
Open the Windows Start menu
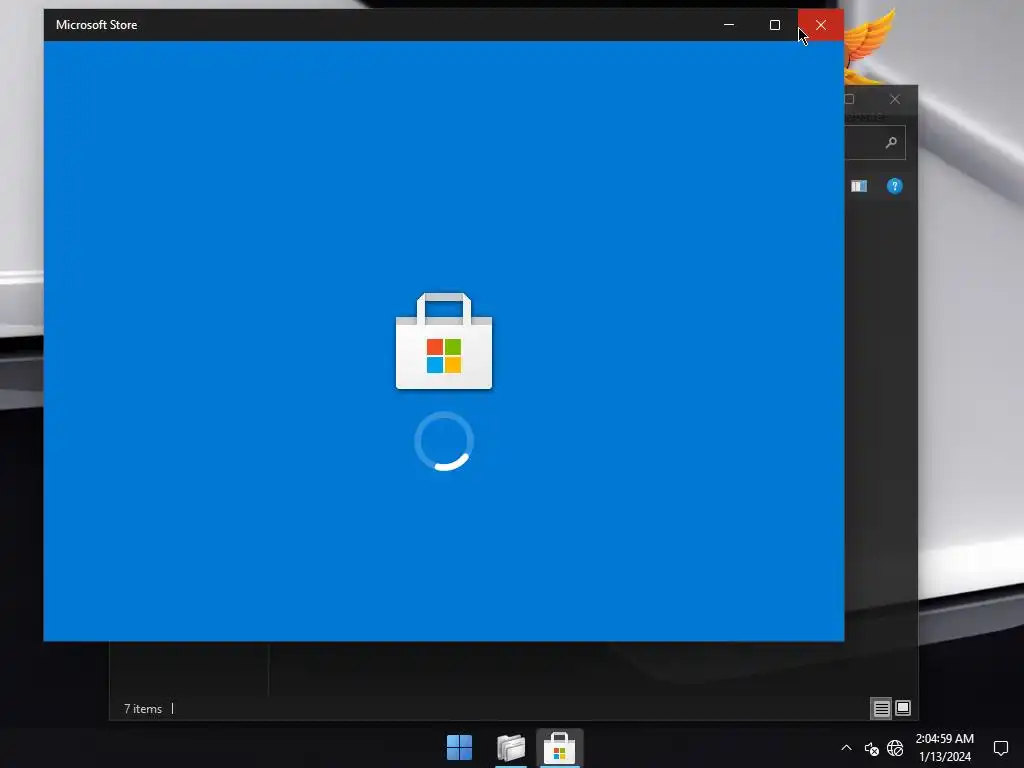pyautogui.click(x=459, y=747)
